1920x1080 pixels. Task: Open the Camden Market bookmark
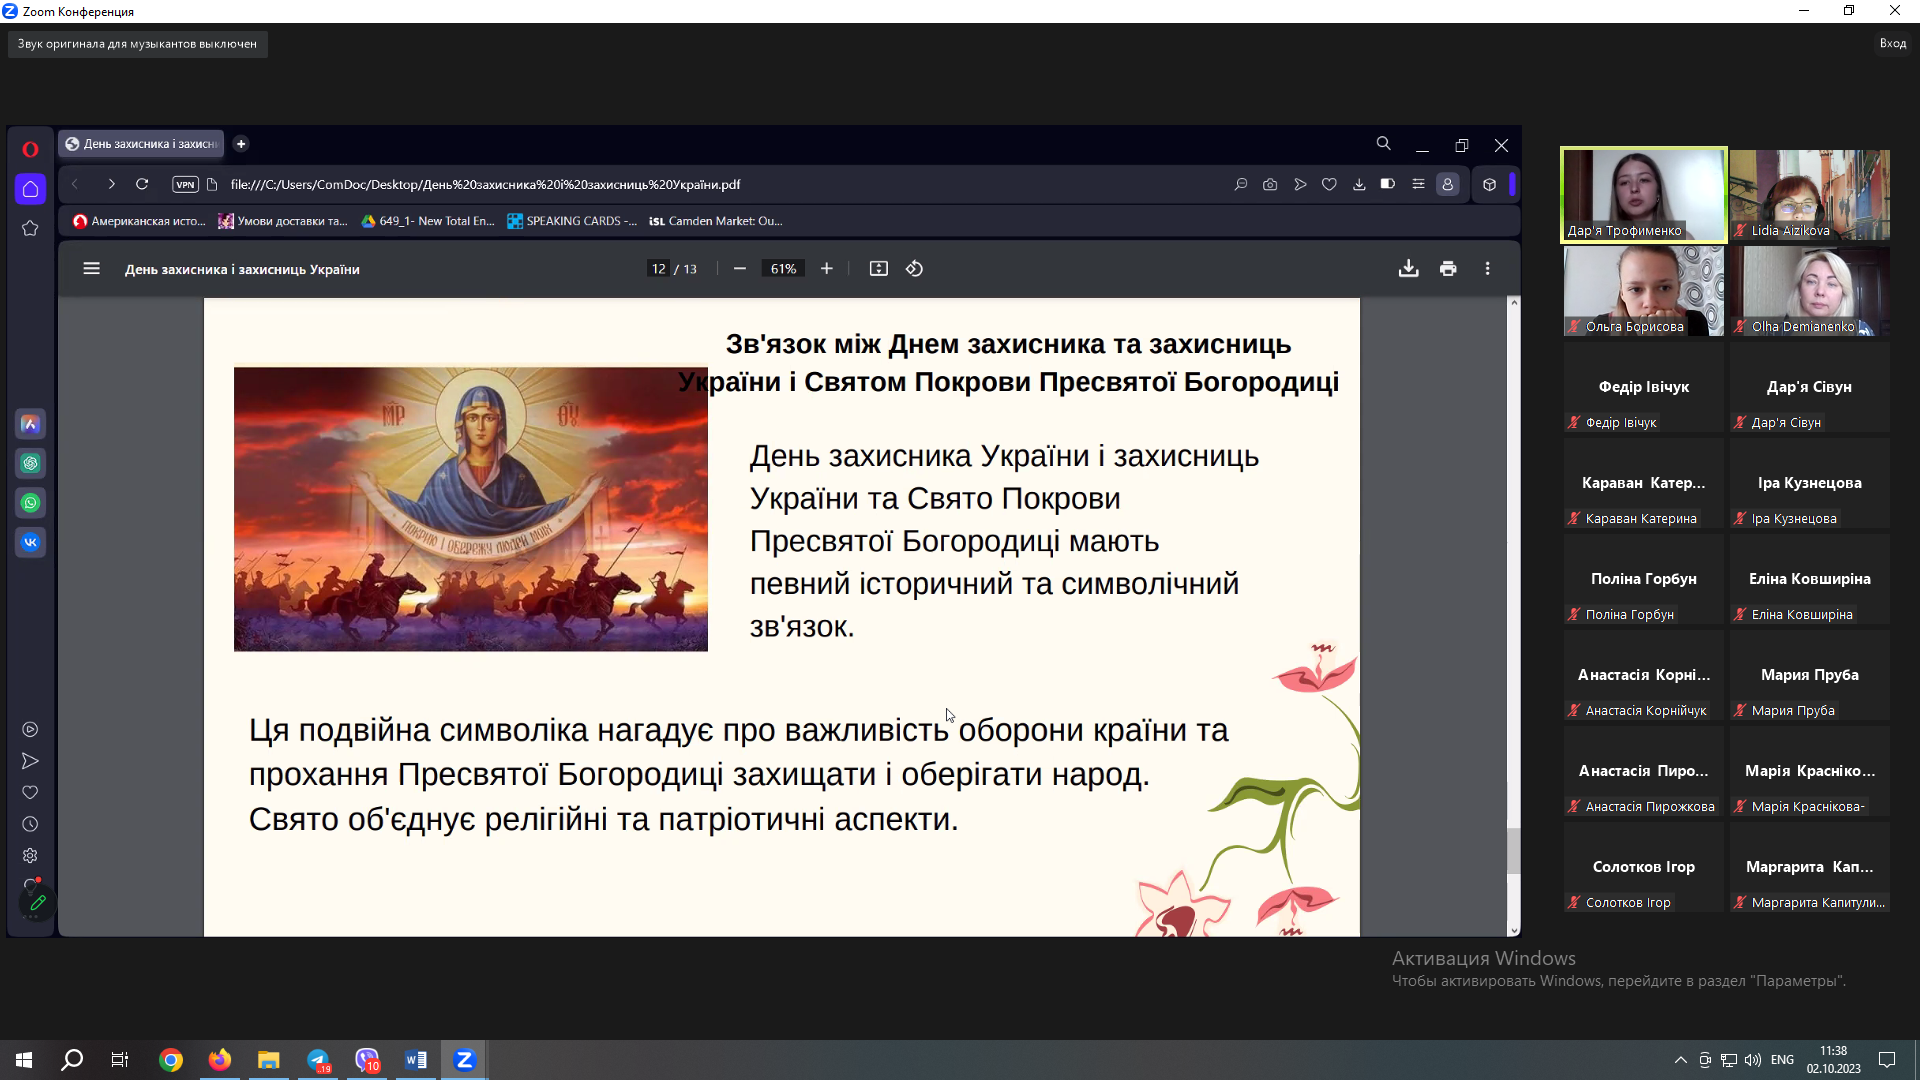pos(716,221)
